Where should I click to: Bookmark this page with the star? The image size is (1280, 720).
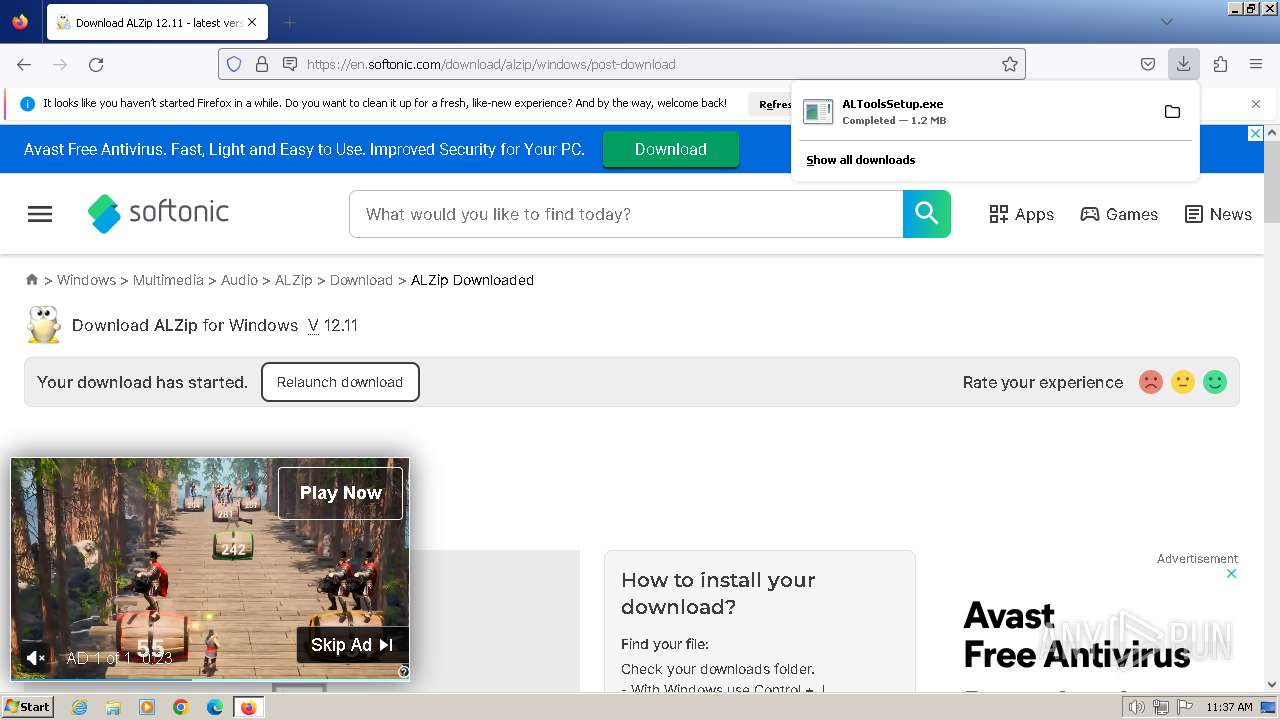pos(1010,64)
